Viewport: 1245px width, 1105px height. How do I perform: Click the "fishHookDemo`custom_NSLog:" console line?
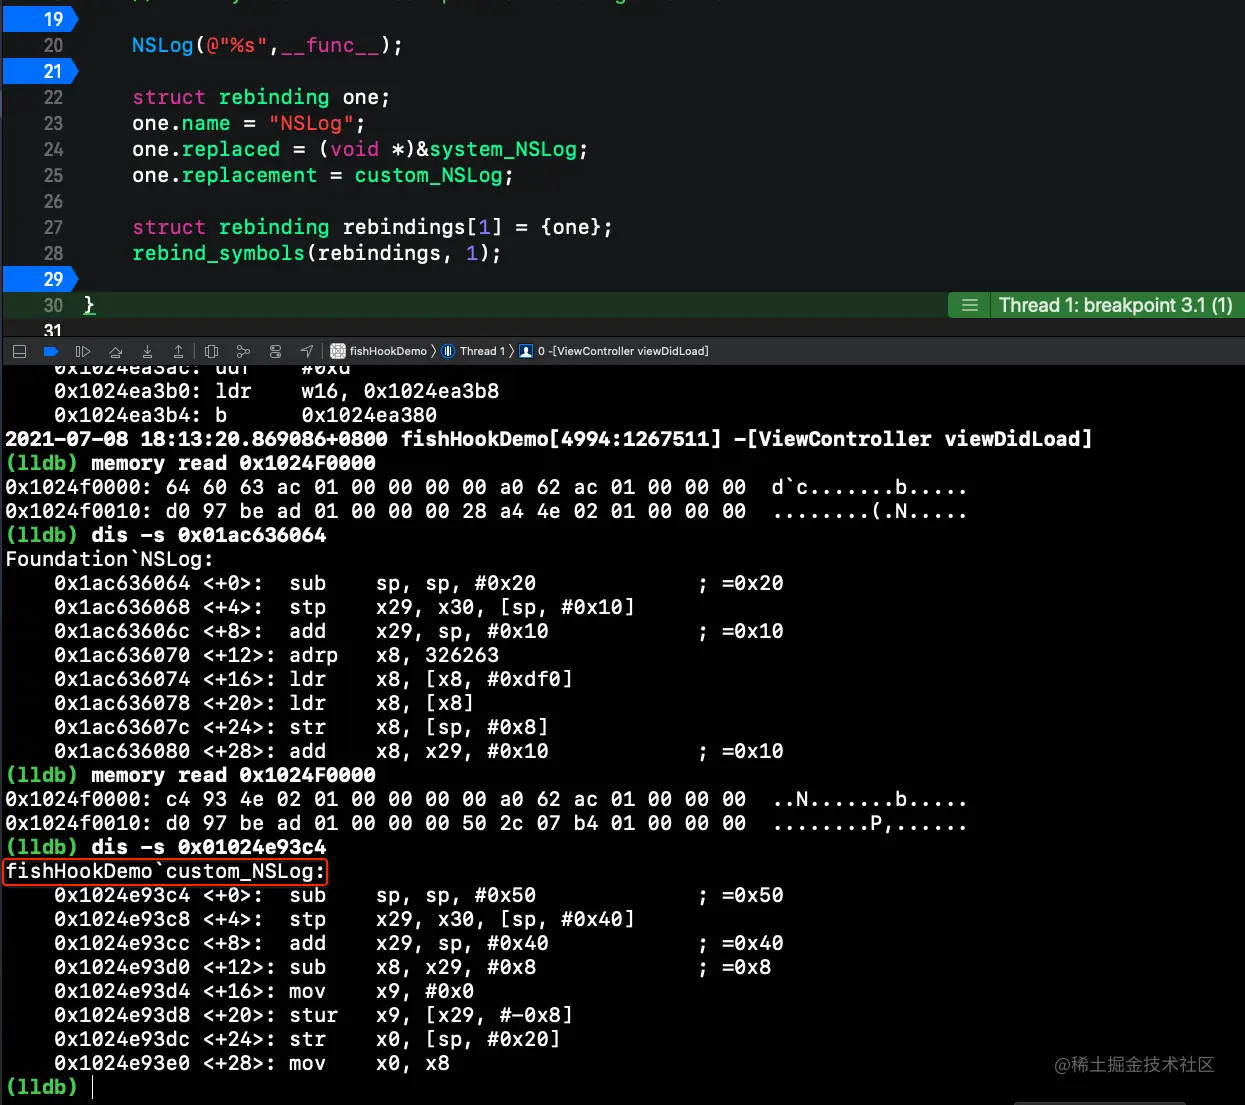click(x=165, y=871)
